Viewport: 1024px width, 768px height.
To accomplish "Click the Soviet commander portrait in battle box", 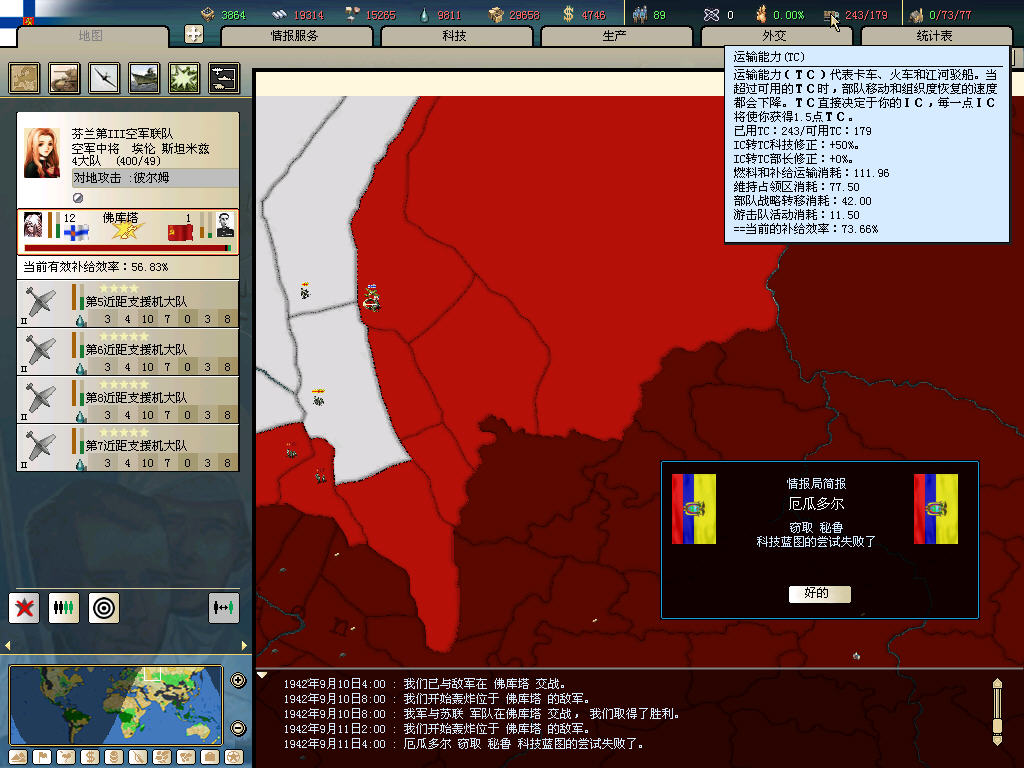I will pos(225,225).
